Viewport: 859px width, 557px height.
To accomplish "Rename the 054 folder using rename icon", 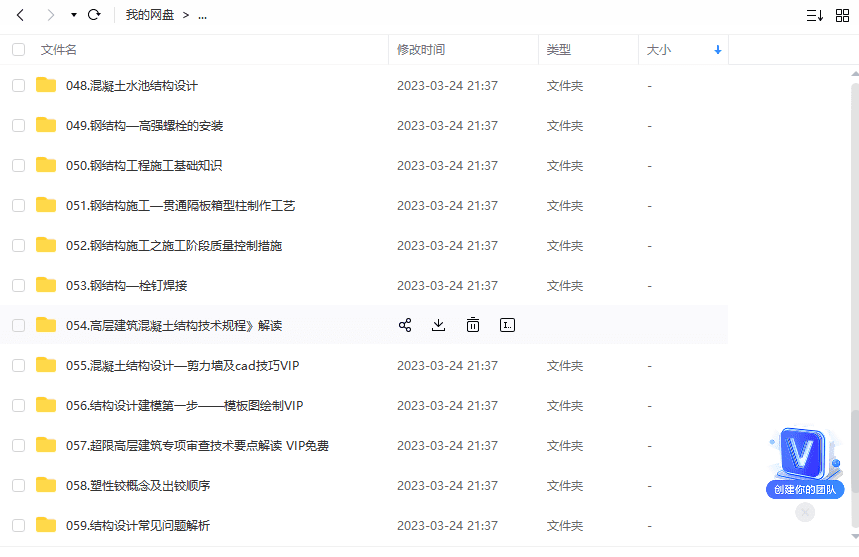I will [x=507, y=325].
